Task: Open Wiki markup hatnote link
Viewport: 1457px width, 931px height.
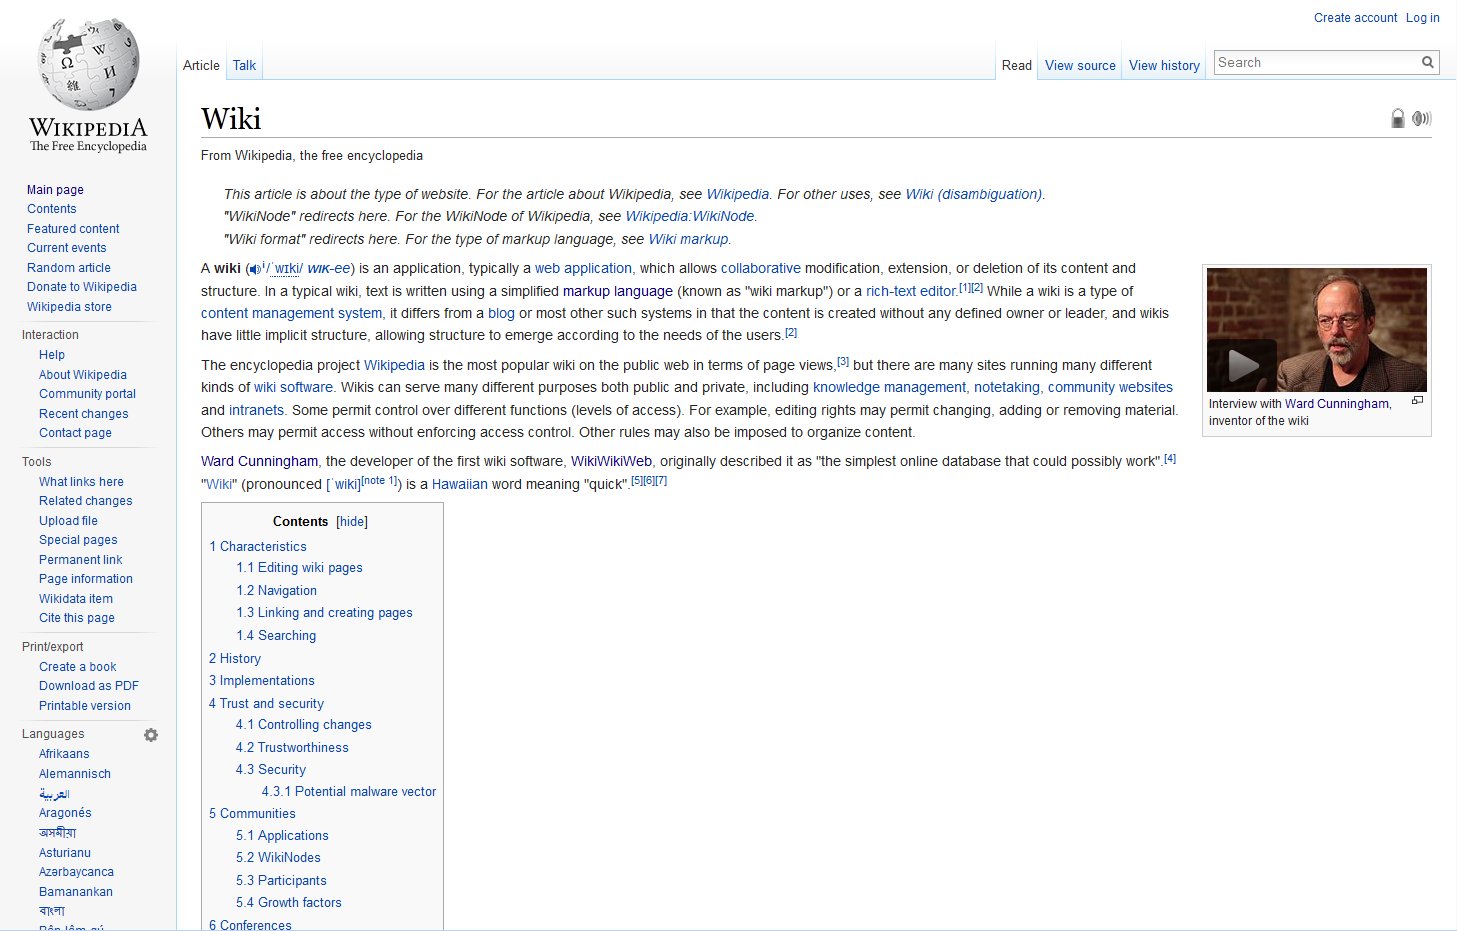Action: coord(688,240)
